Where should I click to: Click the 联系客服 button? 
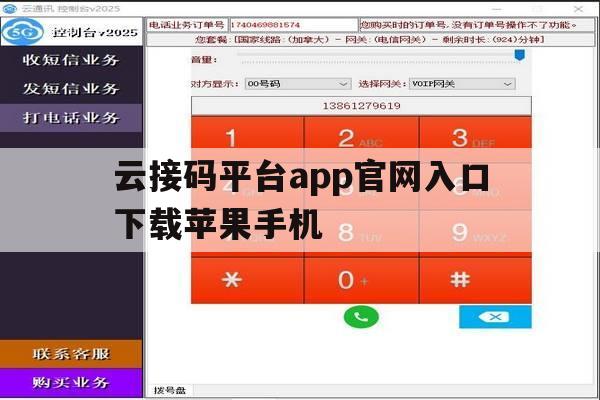71,354
